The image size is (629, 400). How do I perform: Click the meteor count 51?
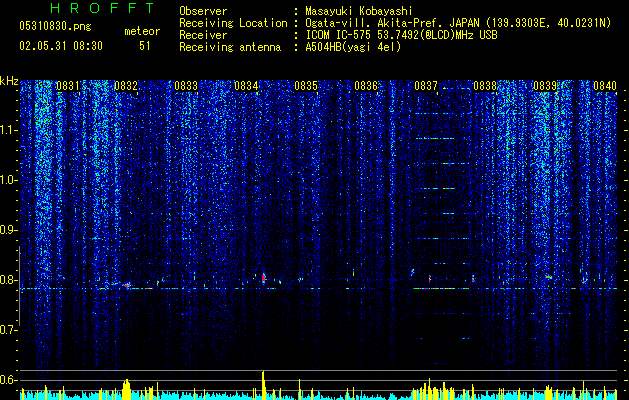click(145, 46)
